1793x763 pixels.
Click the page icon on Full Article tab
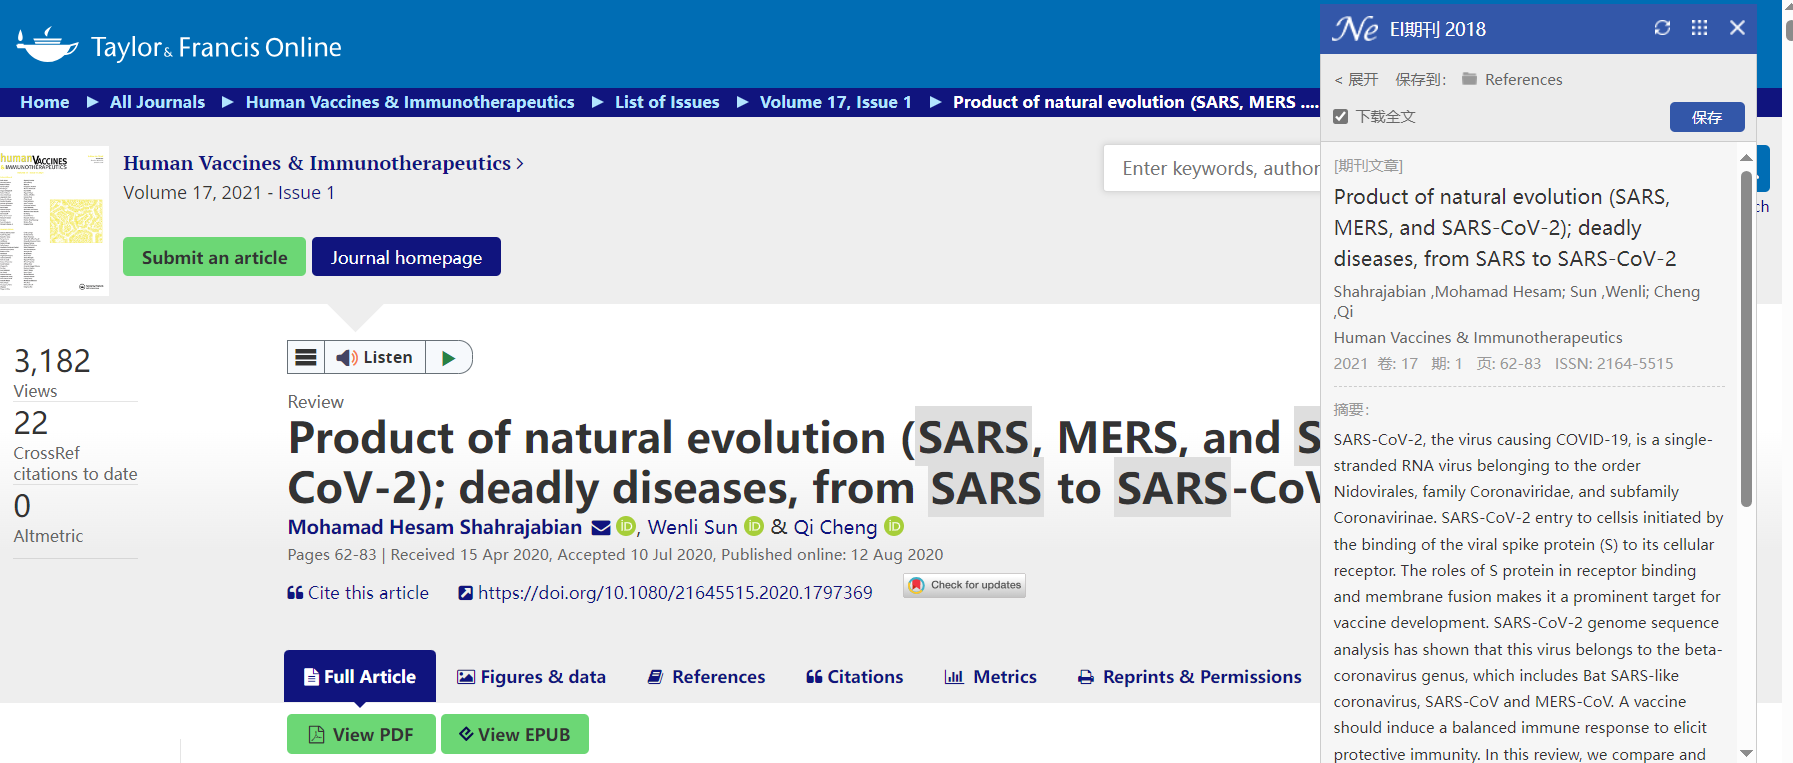311,676
